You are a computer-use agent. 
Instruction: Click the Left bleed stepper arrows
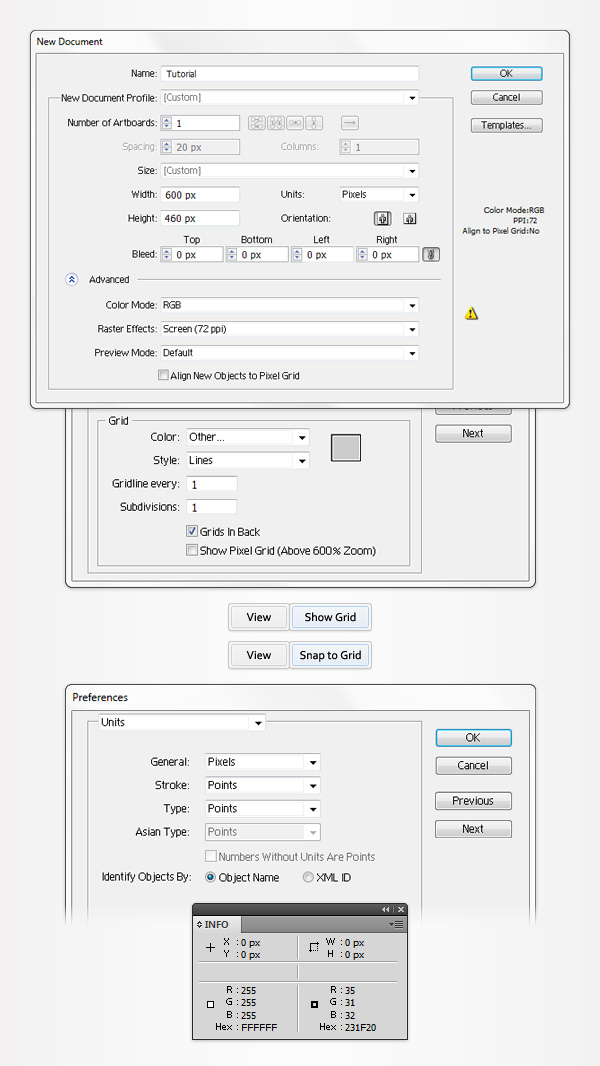[297, 254]
